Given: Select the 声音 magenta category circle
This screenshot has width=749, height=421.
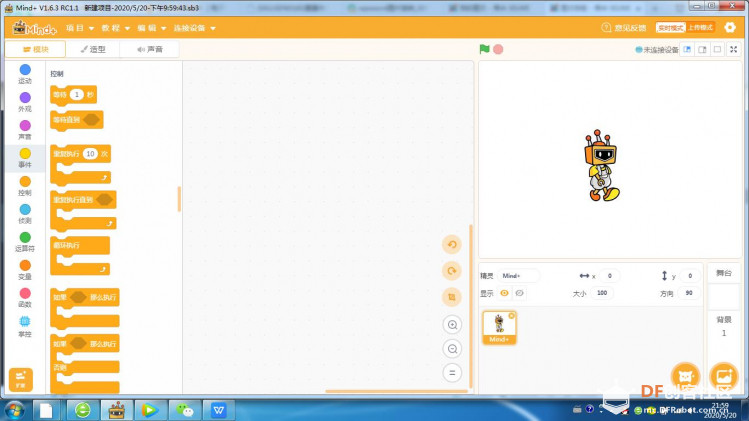Looking at the screenshot, I should coord(25,125).
